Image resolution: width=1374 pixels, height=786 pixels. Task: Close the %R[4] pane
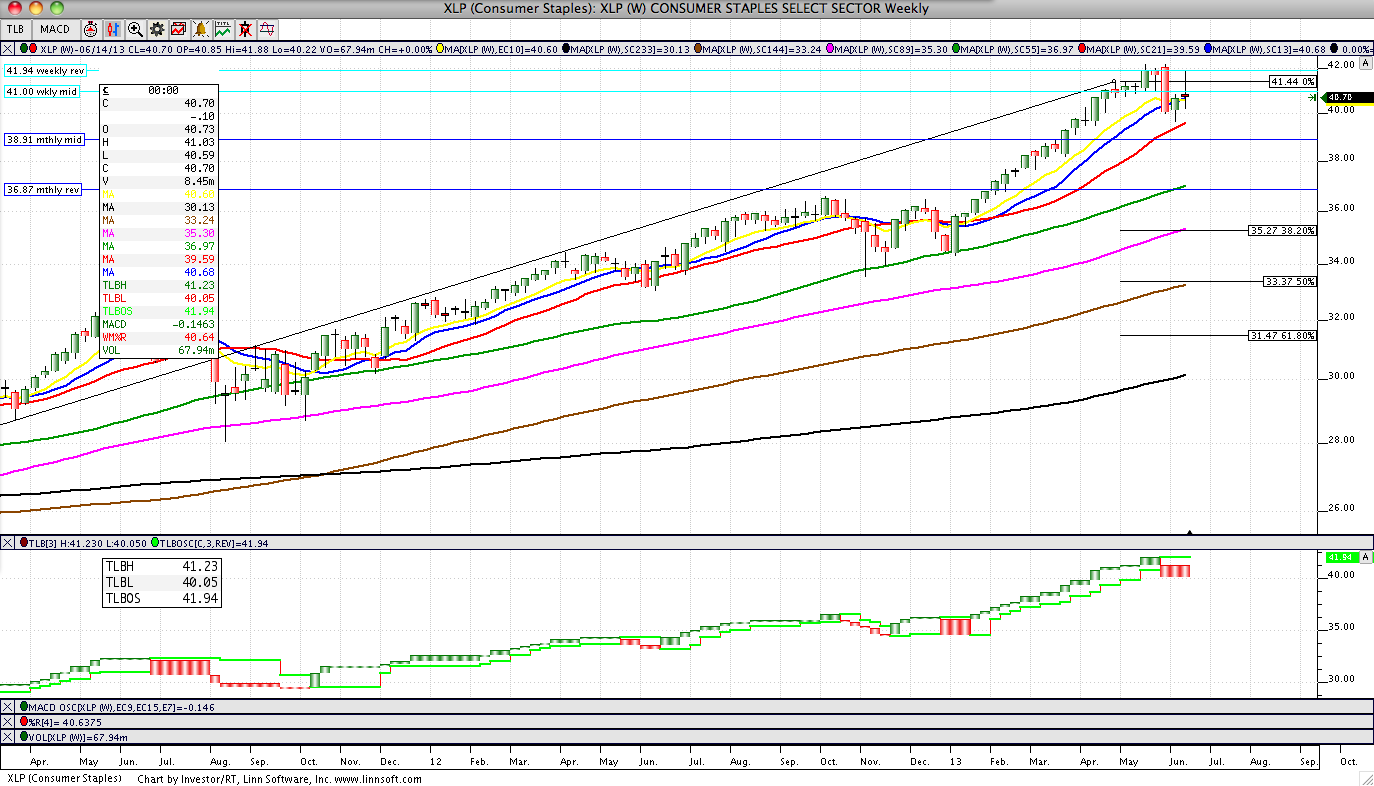pos(9,722)
